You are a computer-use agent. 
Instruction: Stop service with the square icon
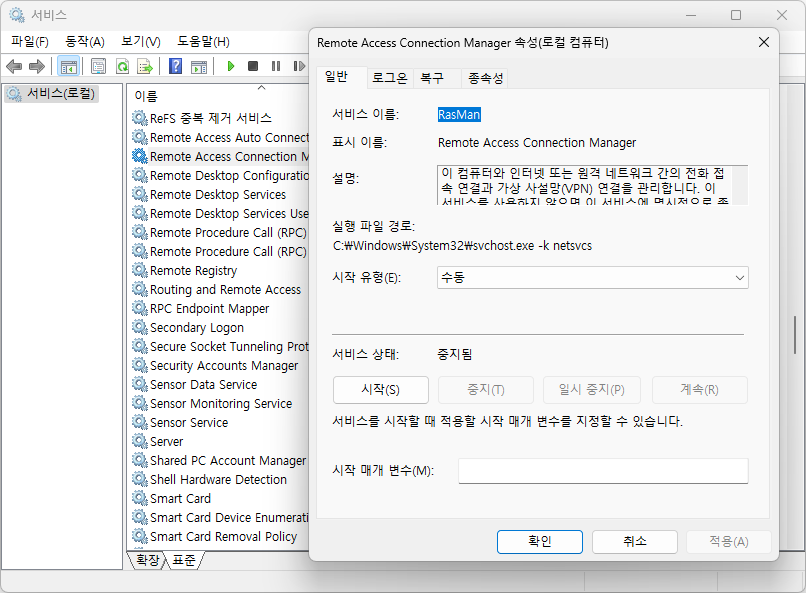pos(253,66)
